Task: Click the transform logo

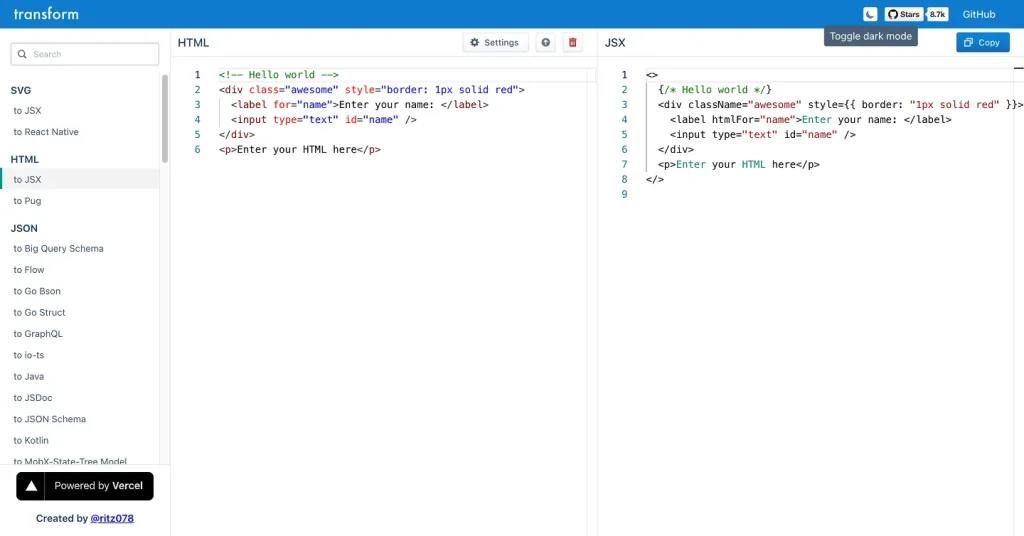Action: [46, 14]
